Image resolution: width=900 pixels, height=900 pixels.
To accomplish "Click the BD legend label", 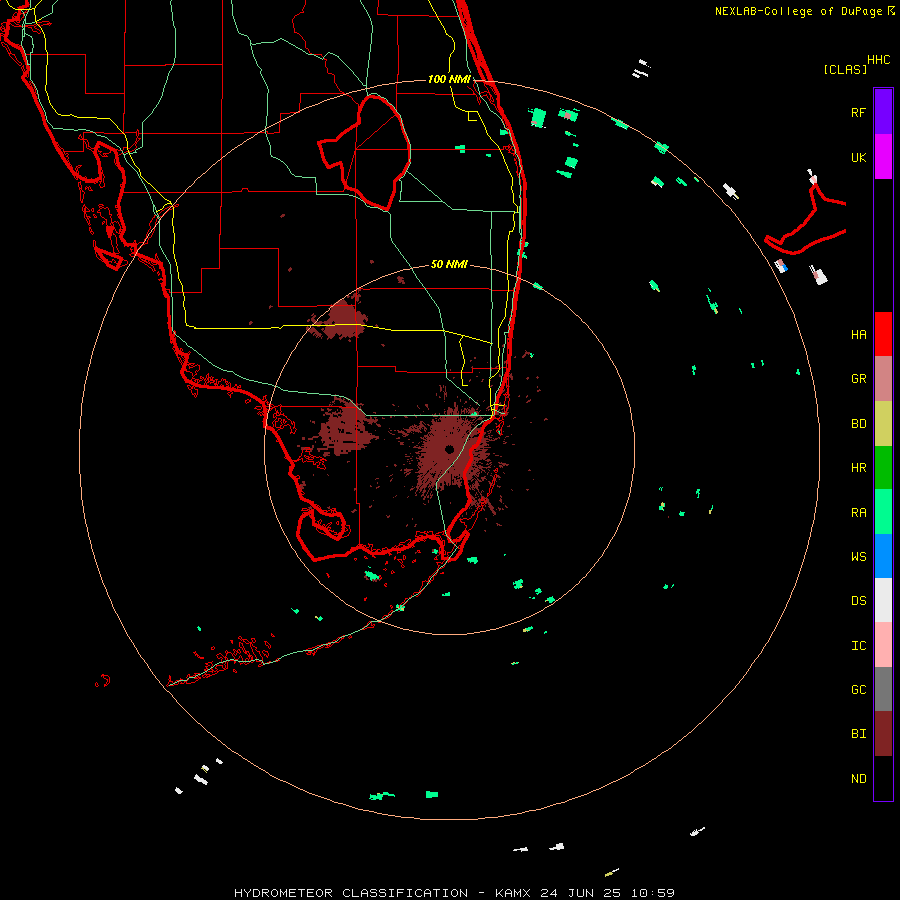I will pyautogui.click(x=858, y=424).
